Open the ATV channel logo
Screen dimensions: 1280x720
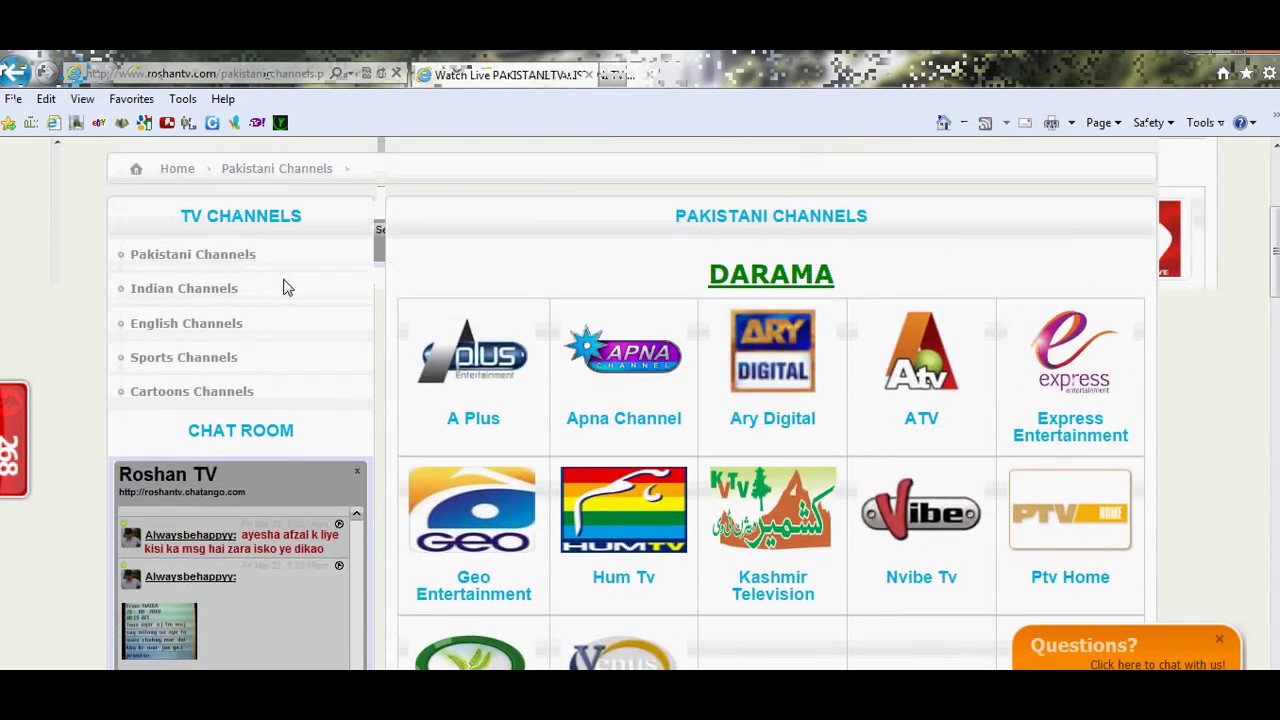tap(921, 351)
